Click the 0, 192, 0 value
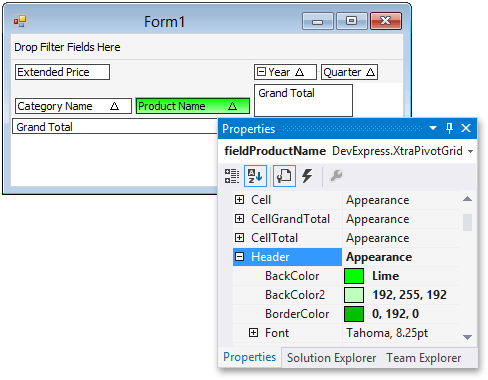This screenshot has width=488, height=380. [395, 314]
